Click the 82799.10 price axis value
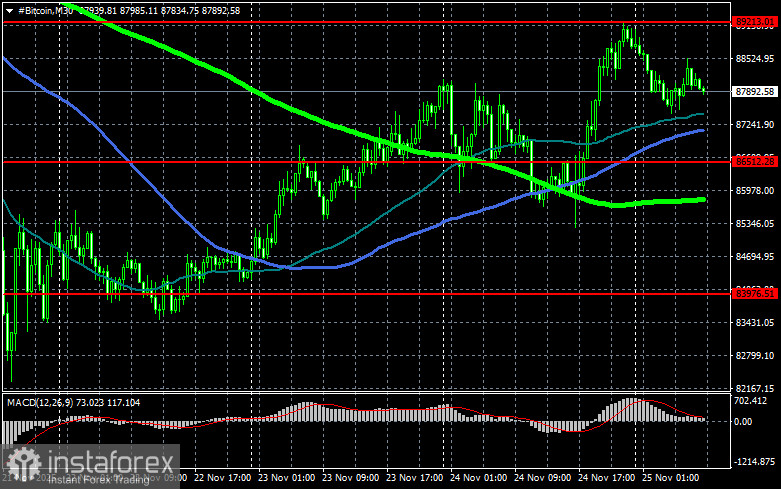 coord(755,356)
